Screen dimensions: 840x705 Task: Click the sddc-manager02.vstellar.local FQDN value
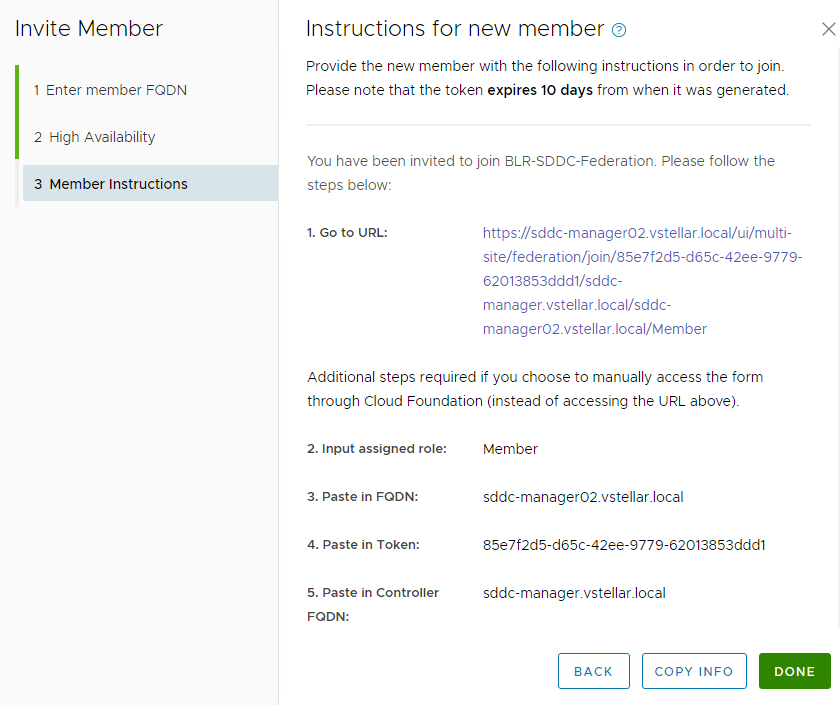pos(583,497)
